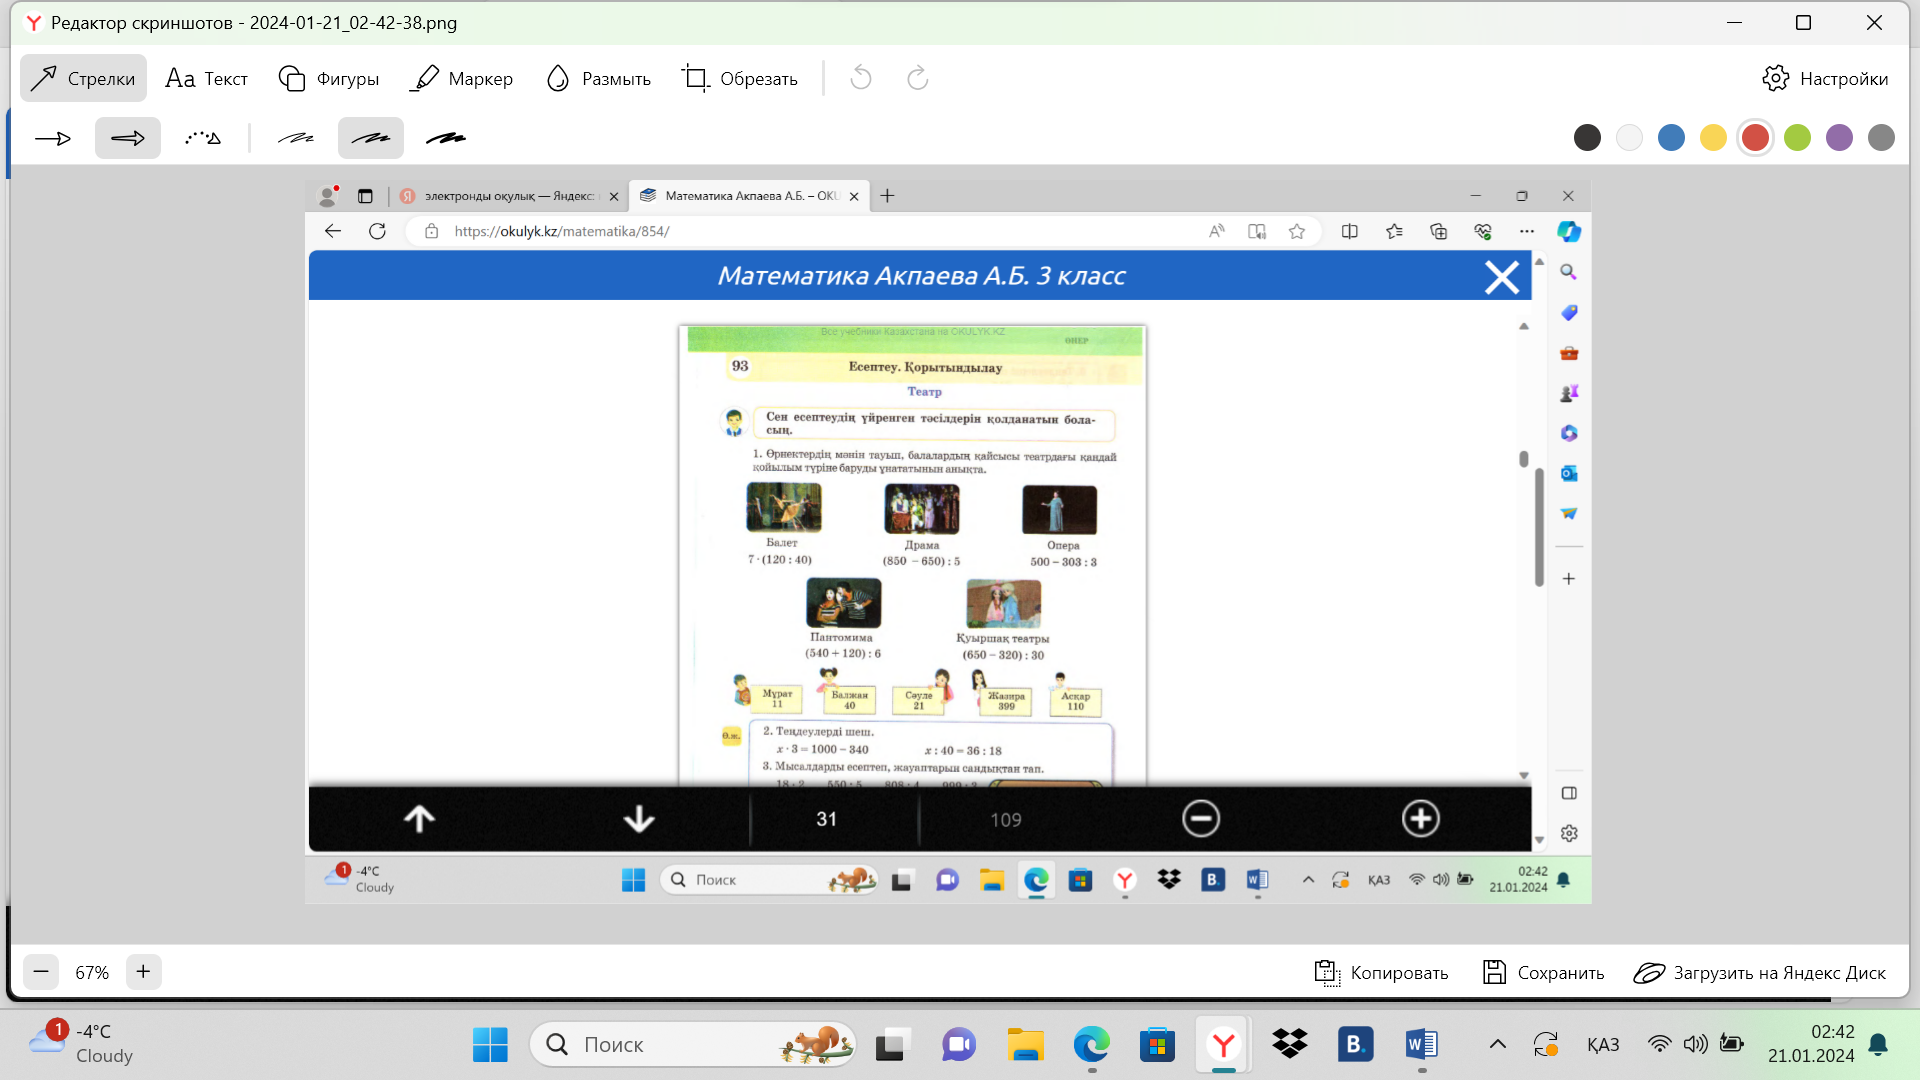
Task: Click Копировать button
Action: pos(1381,972)
